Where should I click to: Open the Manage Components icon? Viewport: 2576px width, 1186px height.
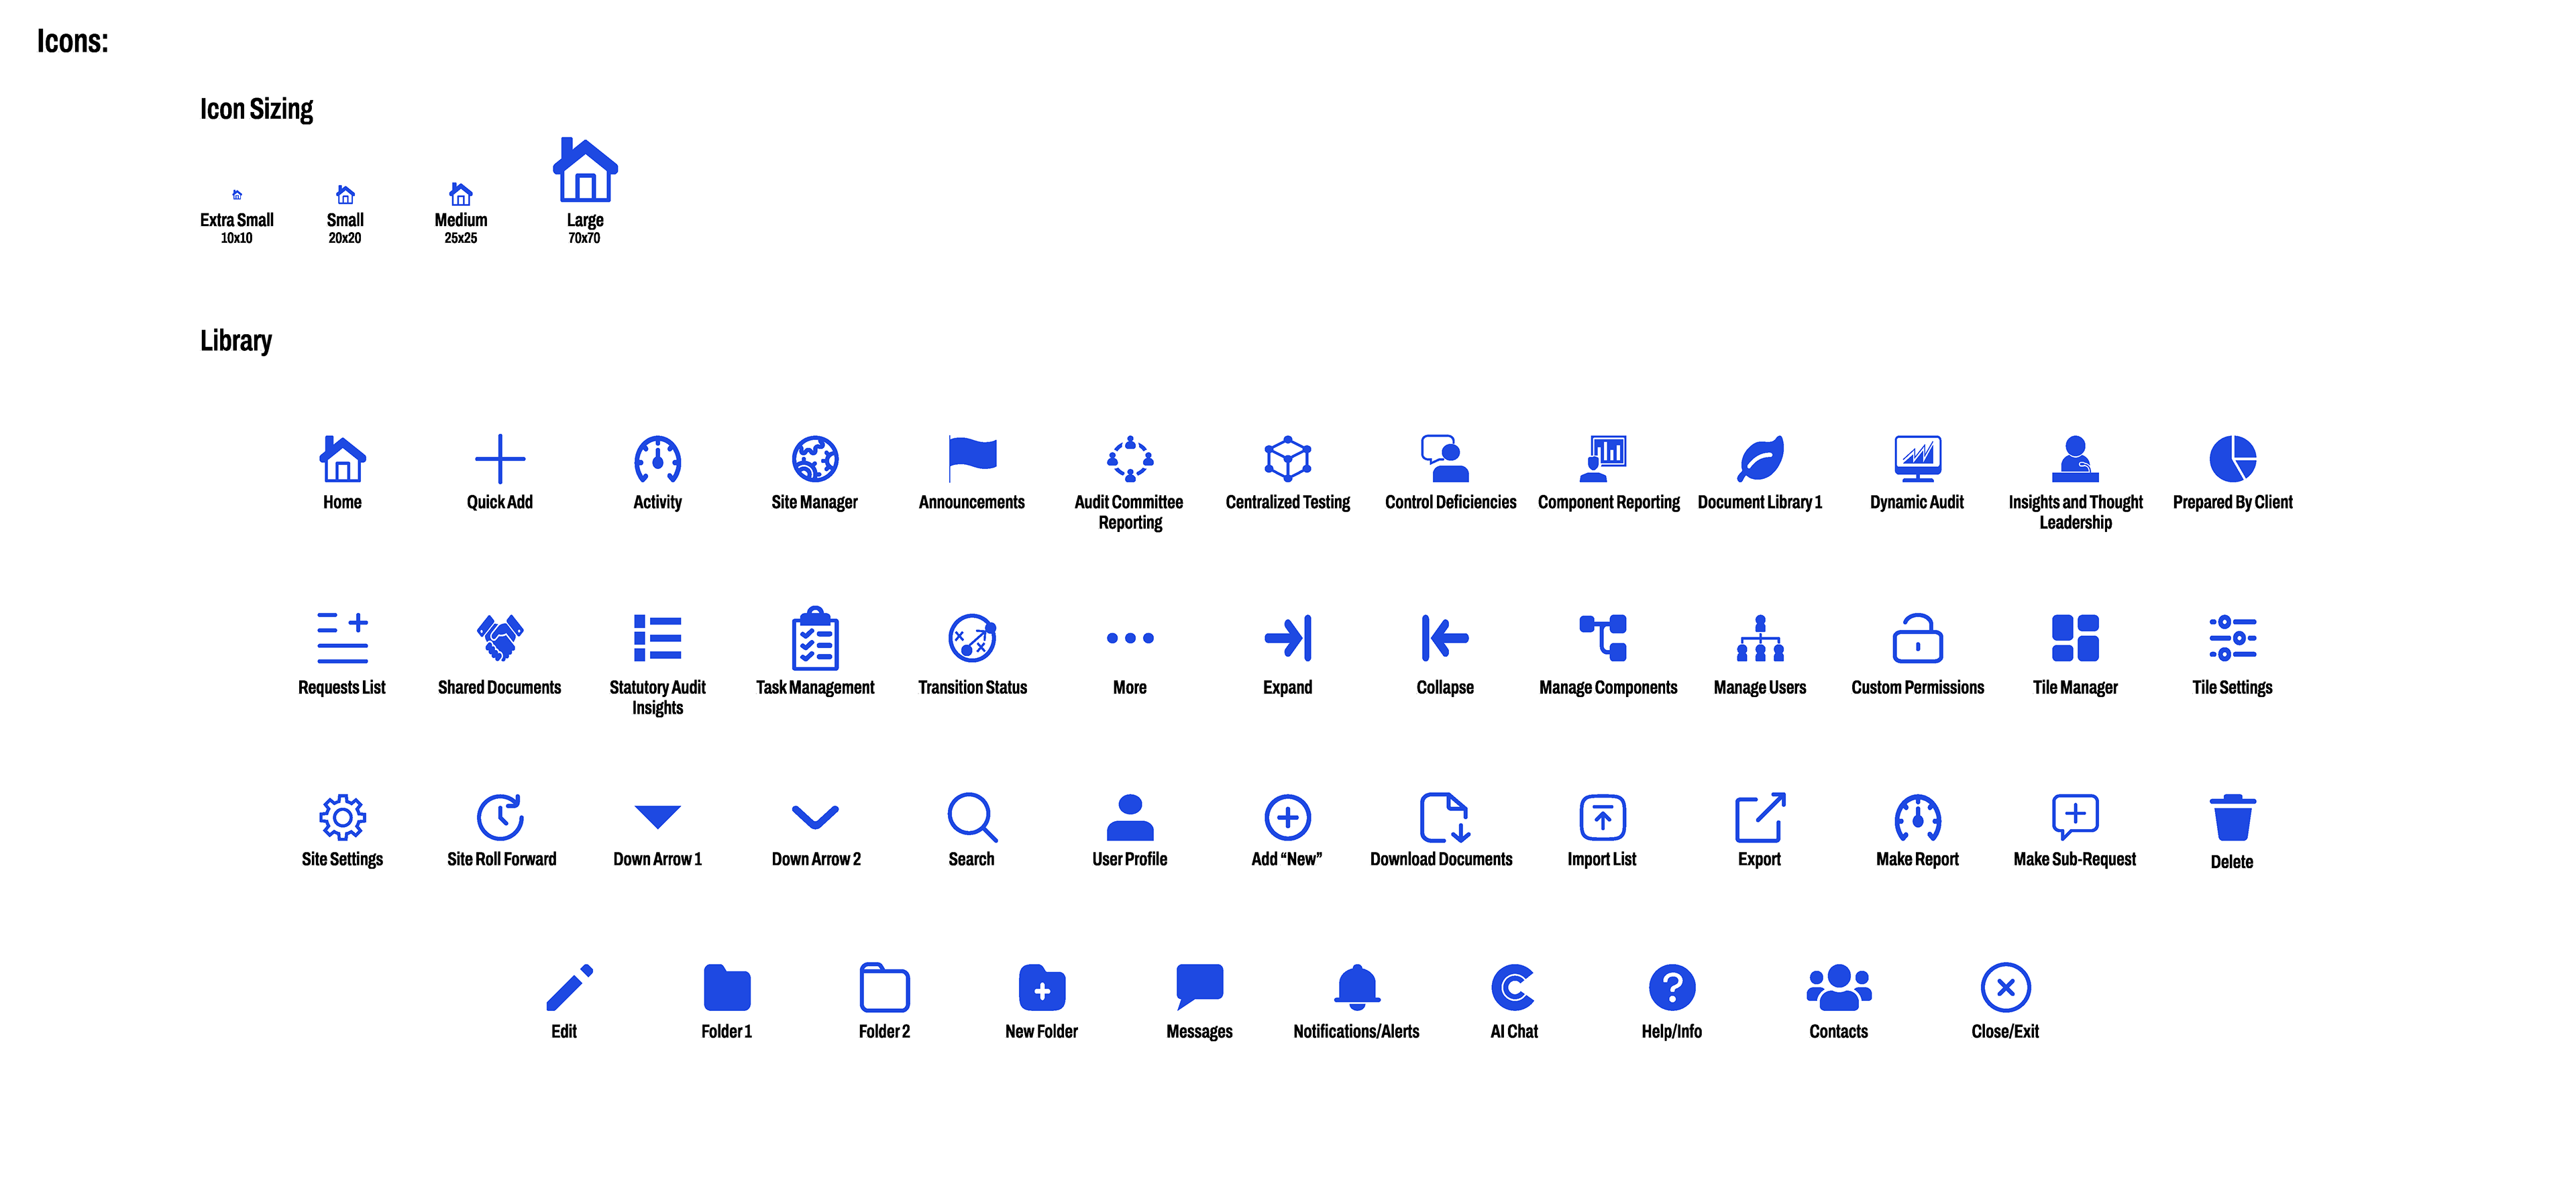[x=1603, y=638]
